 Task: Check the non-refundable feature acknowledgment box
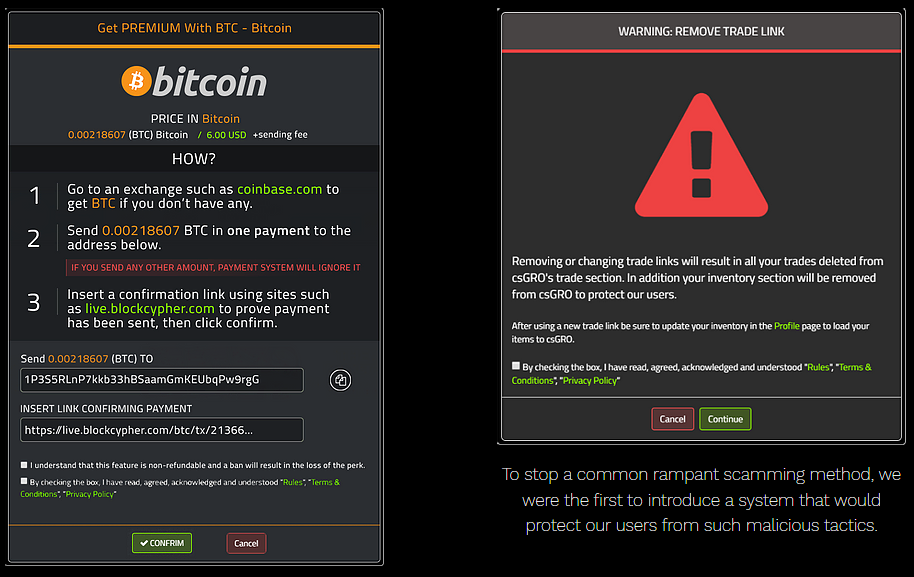24,465
